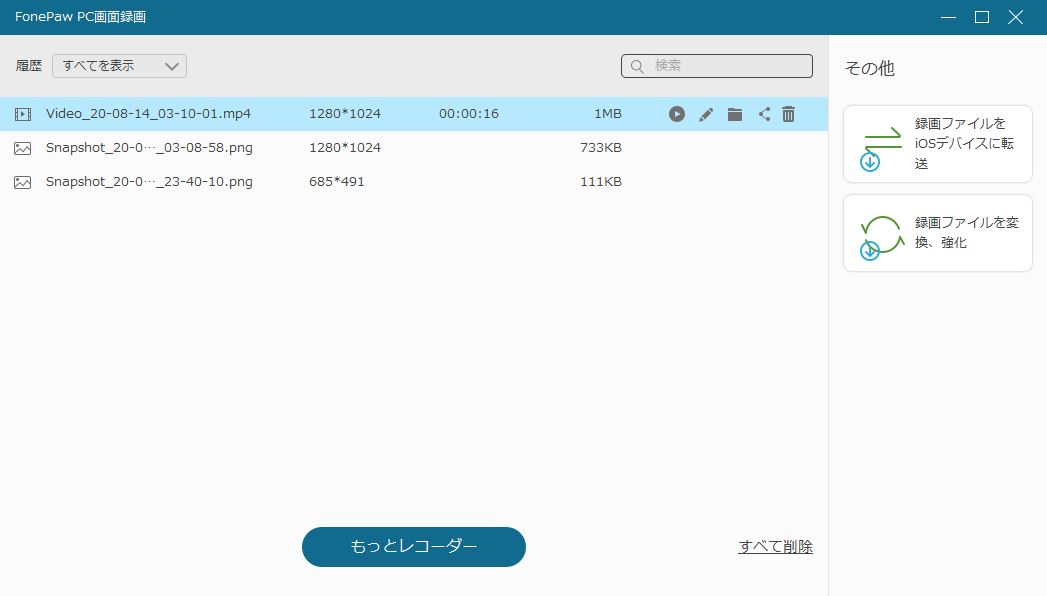1047x596 pixels.
Task: Open 録画ファイルを変換、強化 card
Action: pos(937,233)
